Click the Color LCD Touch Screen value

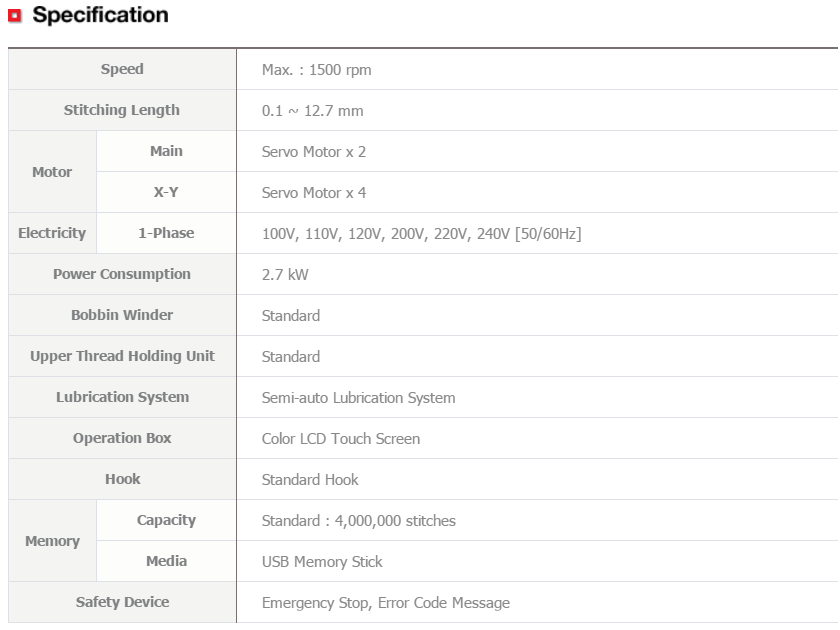click(x=340, y=439)
